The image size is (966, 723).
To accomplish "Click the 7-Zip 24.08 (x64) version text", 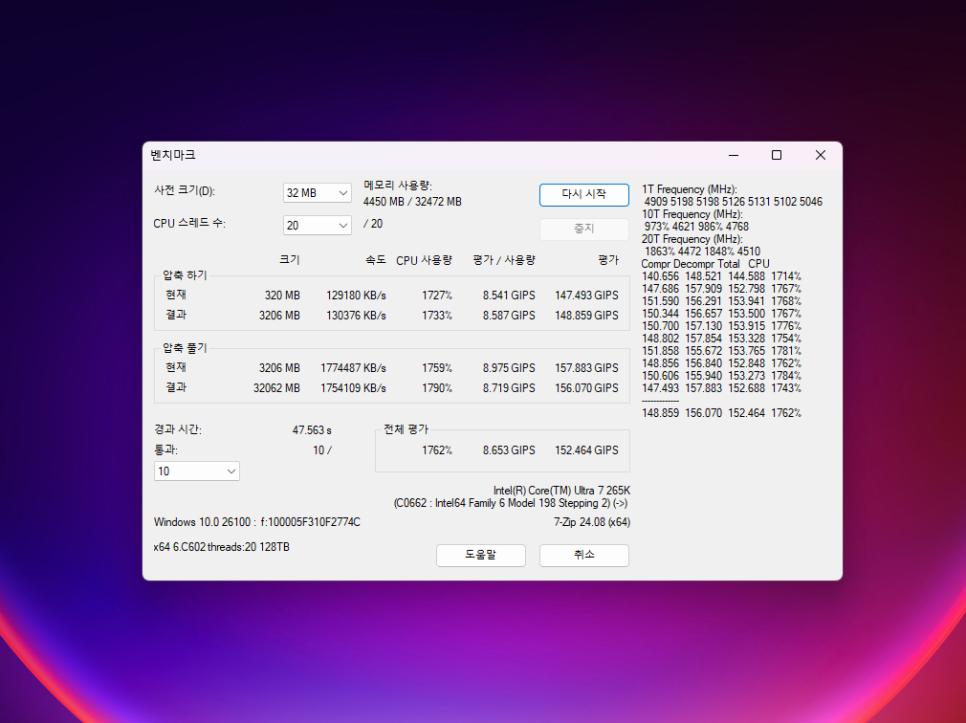I will tap(591, 522).
